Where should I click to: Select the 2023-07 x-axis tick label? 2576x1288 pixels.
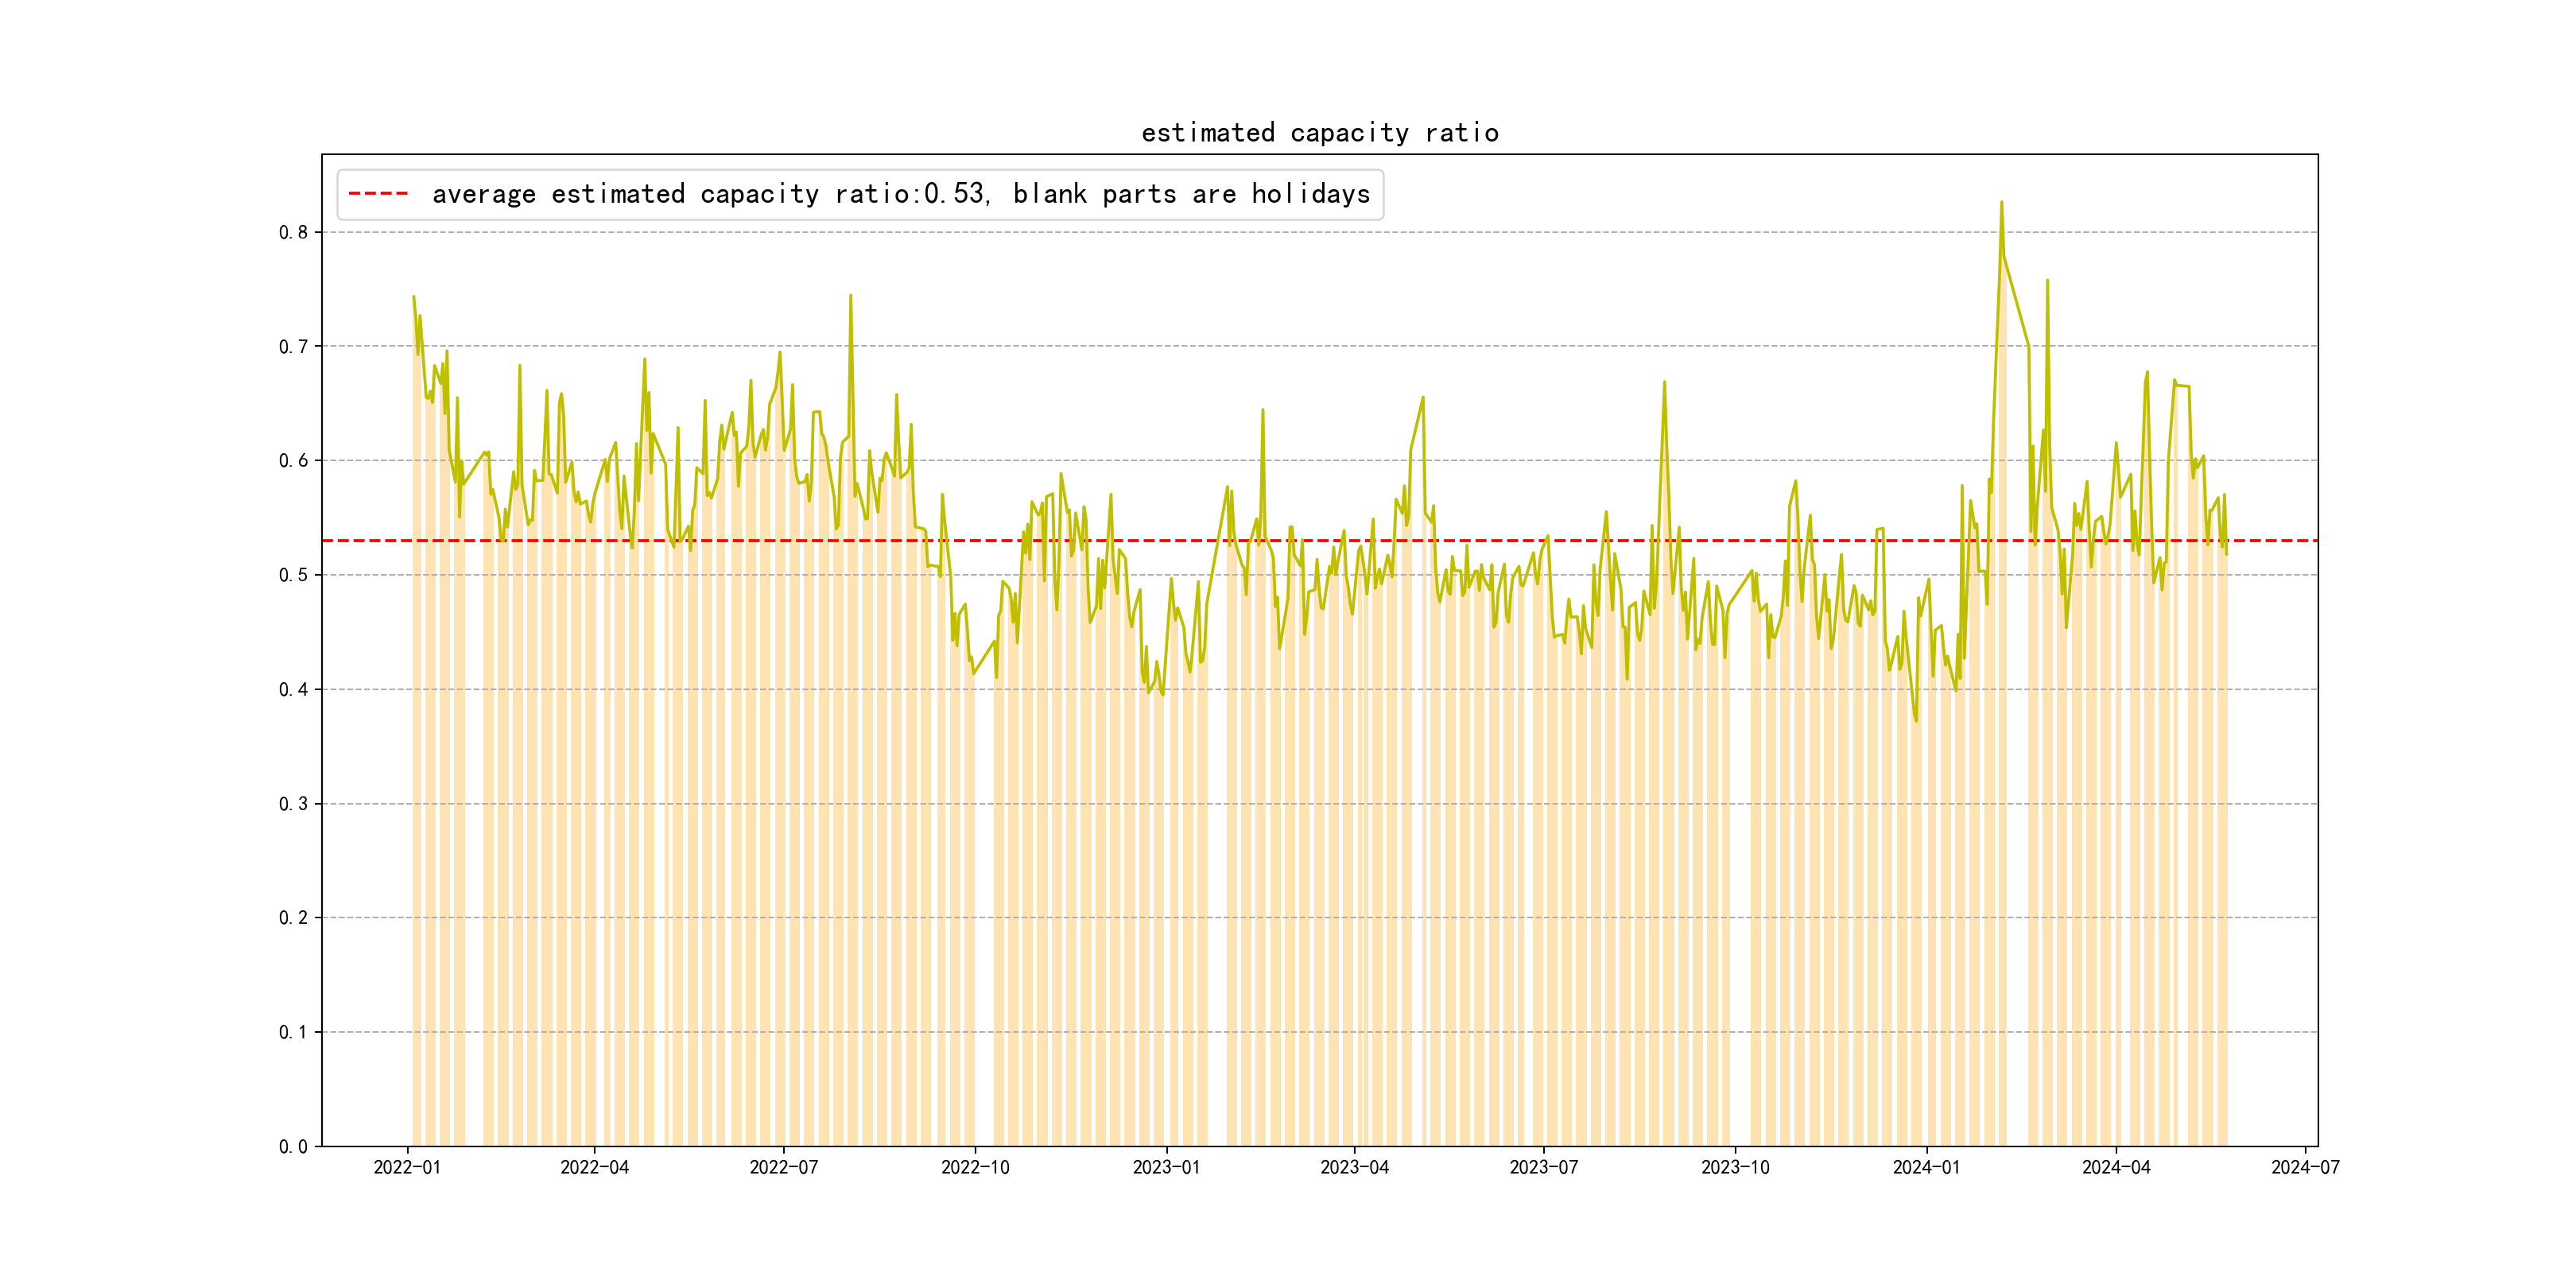tap(1543, 1167)
